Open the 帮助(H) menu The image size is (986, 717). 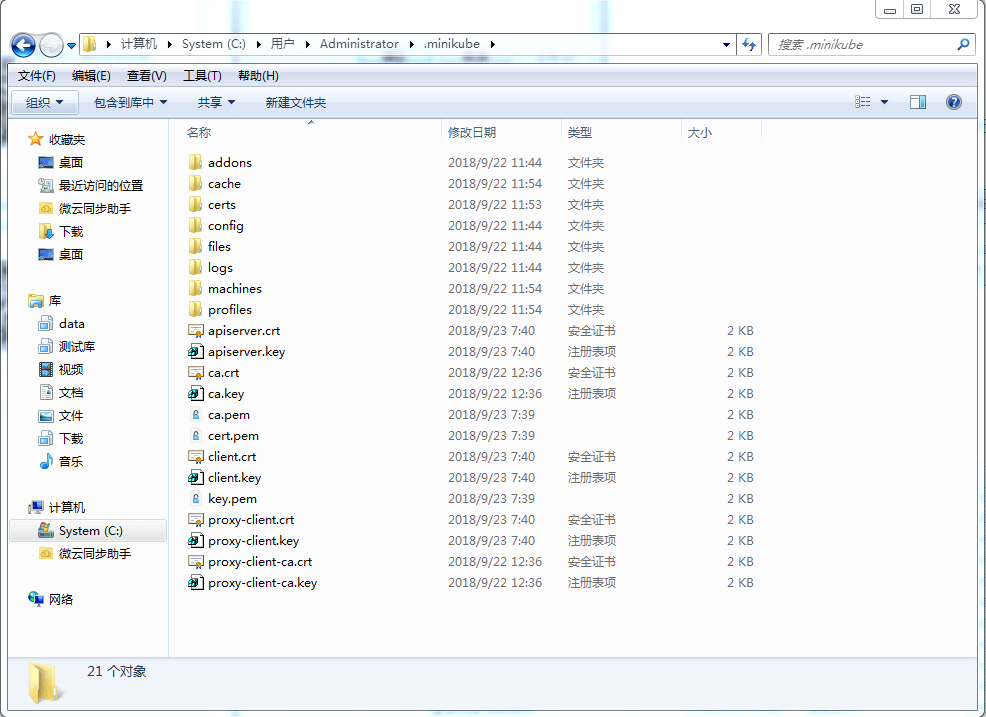(x=258, y=75)
